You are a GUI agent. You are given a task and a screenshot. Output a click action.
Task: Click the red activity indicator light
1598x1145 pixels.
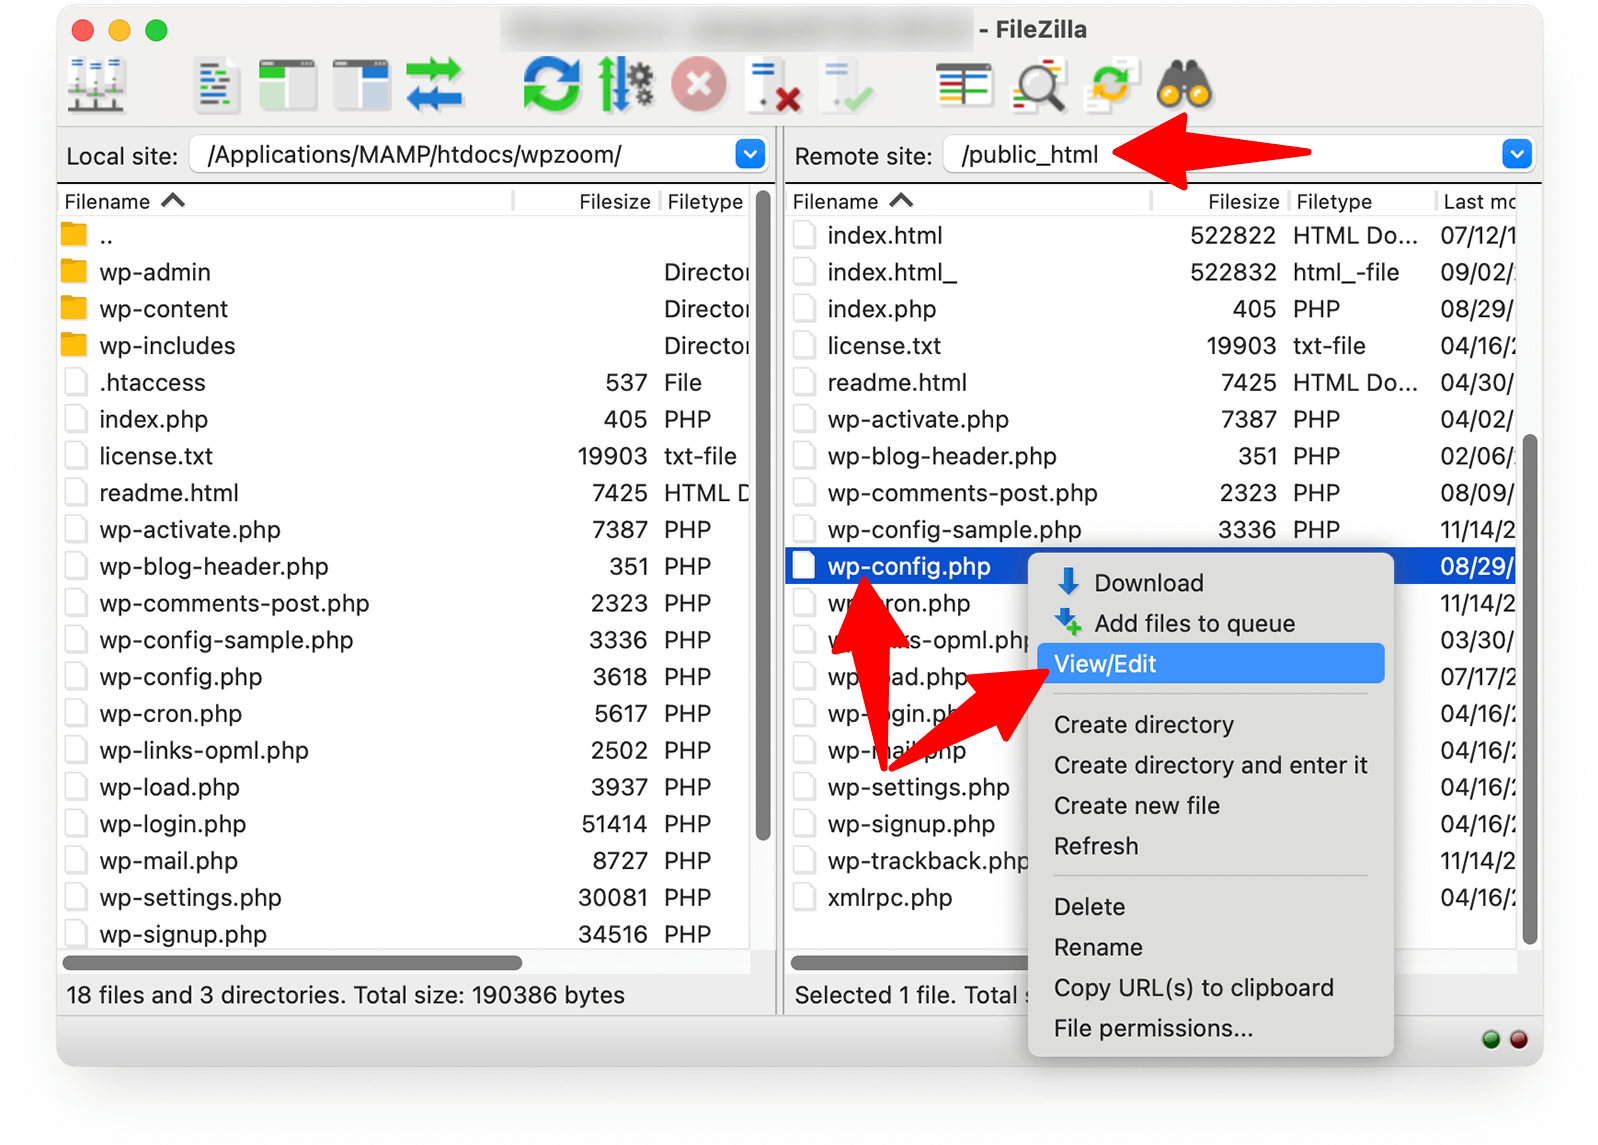pyautogui.click(x=1519, y=1039)
